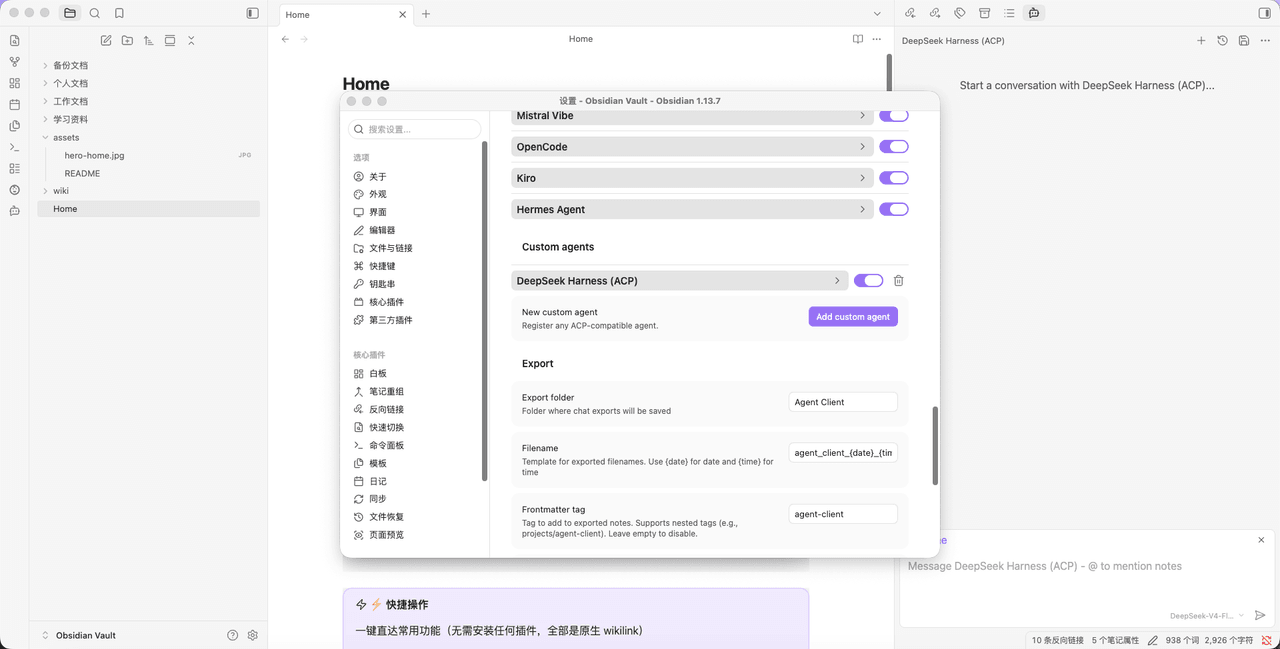
Task: Open the bookmarks panel icon
Action: (x=119, y=13)
